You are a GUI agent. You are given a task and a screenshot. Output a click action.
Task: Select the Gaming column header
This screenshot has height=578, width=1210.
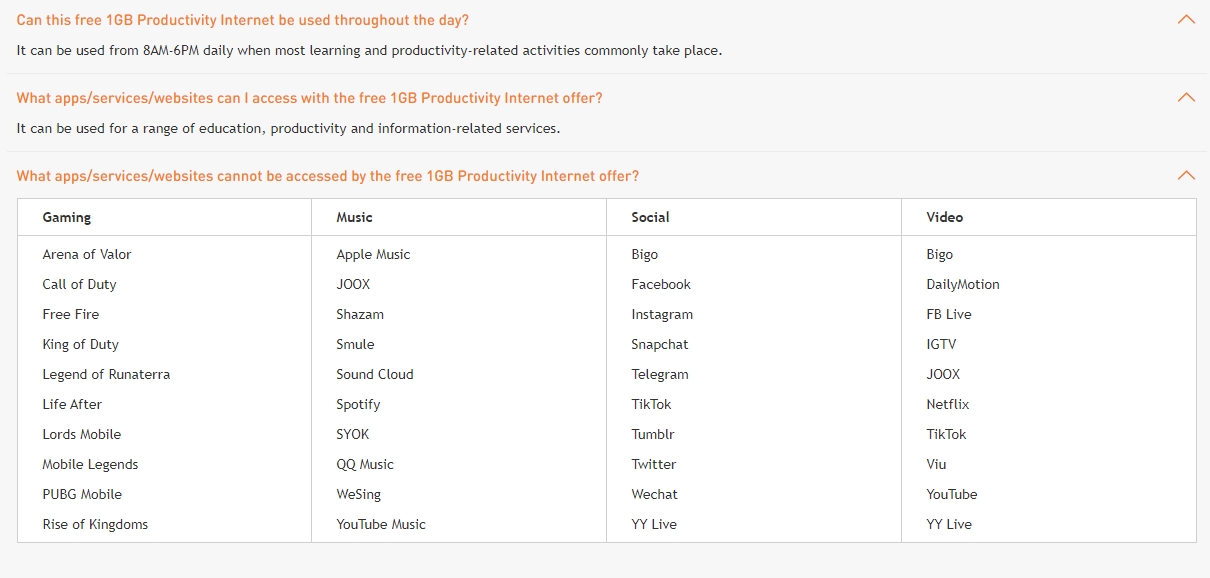(67, 217)
